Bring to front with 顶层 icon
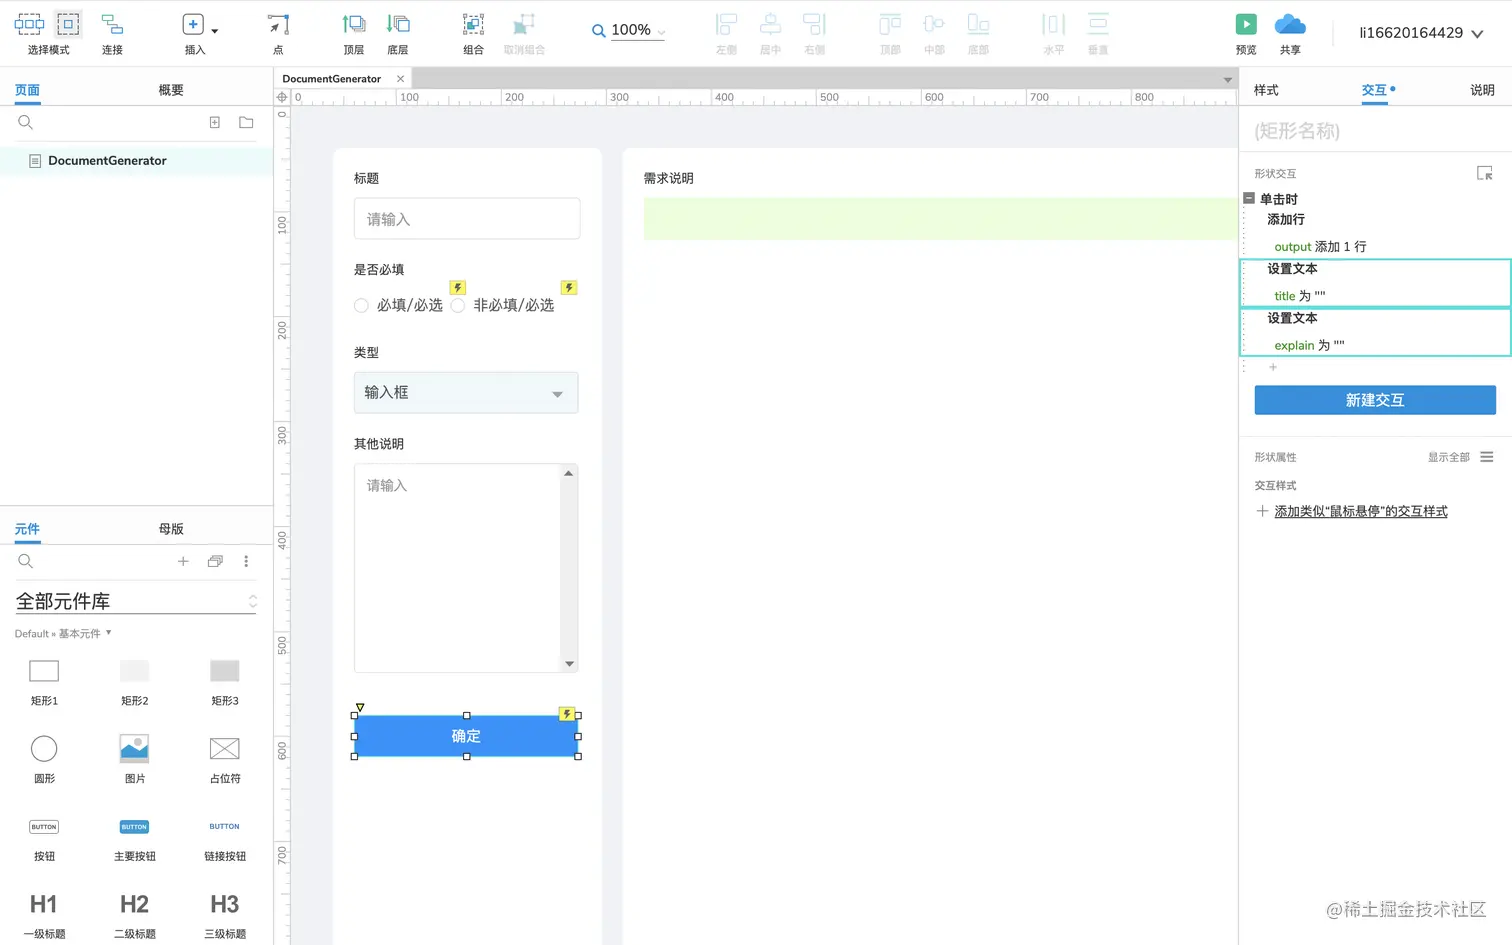This screenshot has height=945, width=1512. [x=354, y=24]
